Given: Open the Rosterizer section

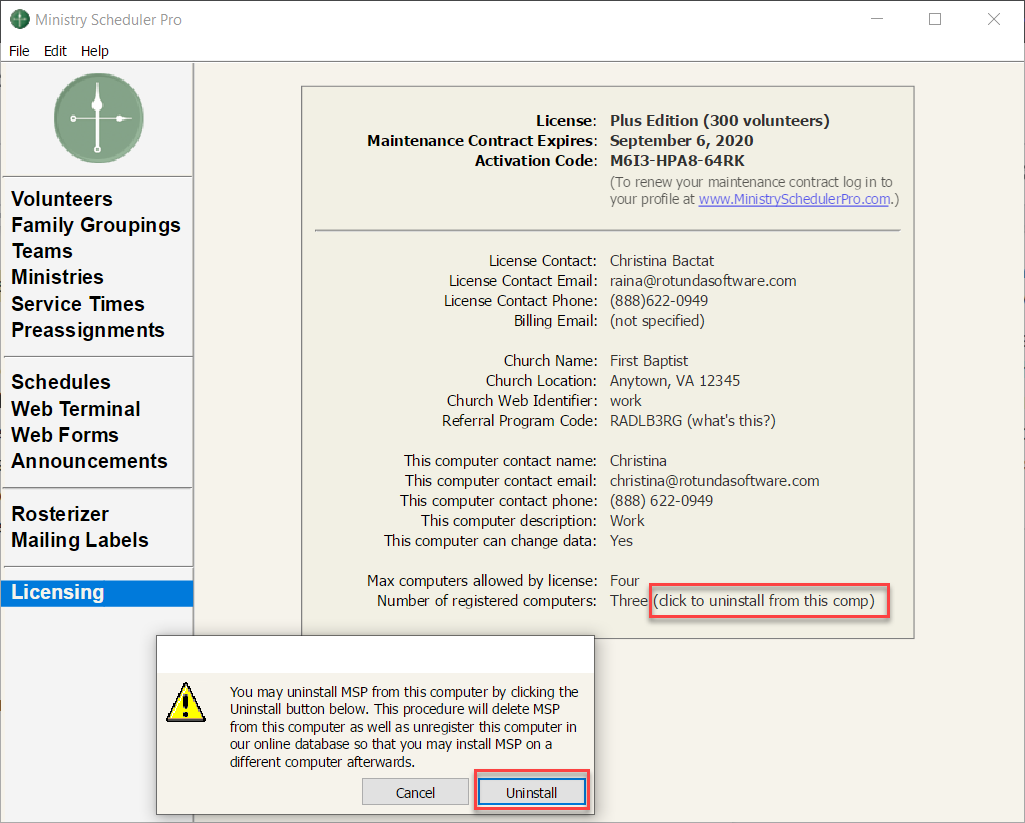Looking at the screenshot, I should coord(60,514).
